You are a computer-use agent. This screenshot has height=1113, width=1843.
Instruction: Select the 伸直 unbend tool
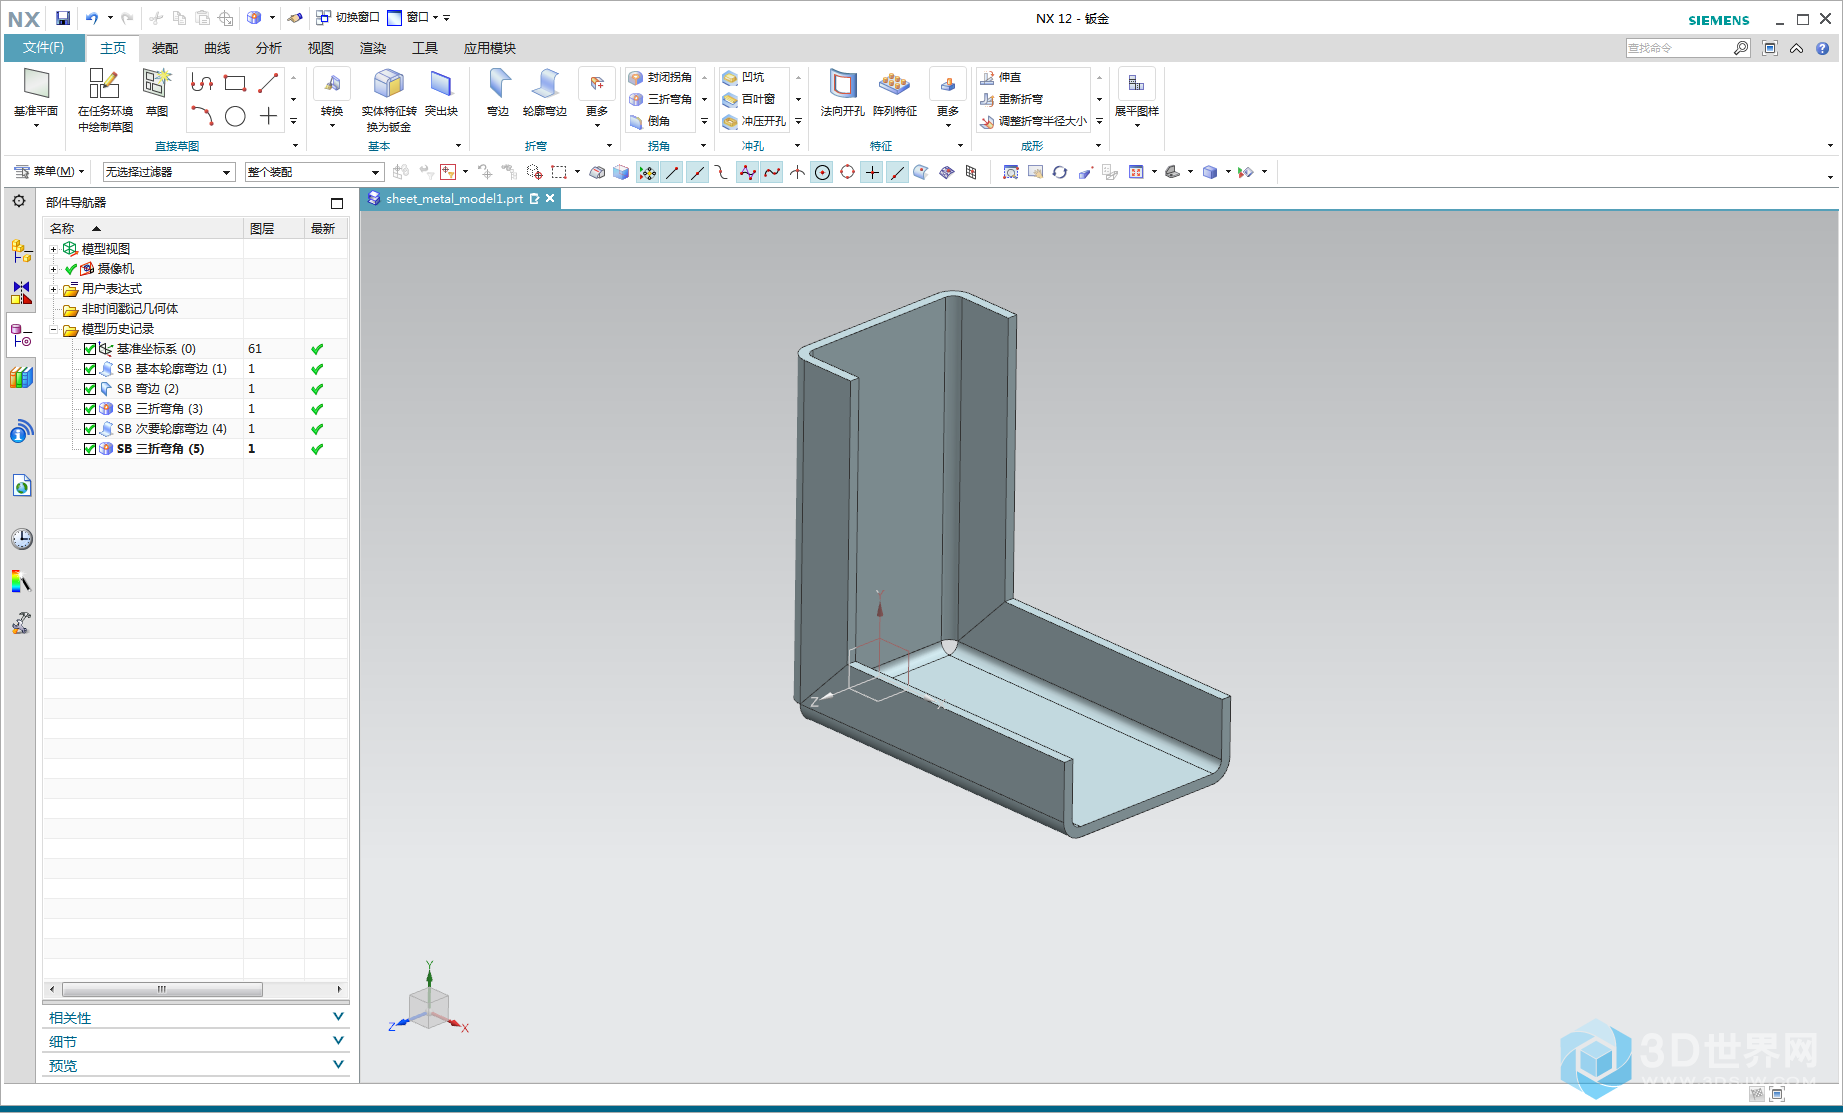1001,77
